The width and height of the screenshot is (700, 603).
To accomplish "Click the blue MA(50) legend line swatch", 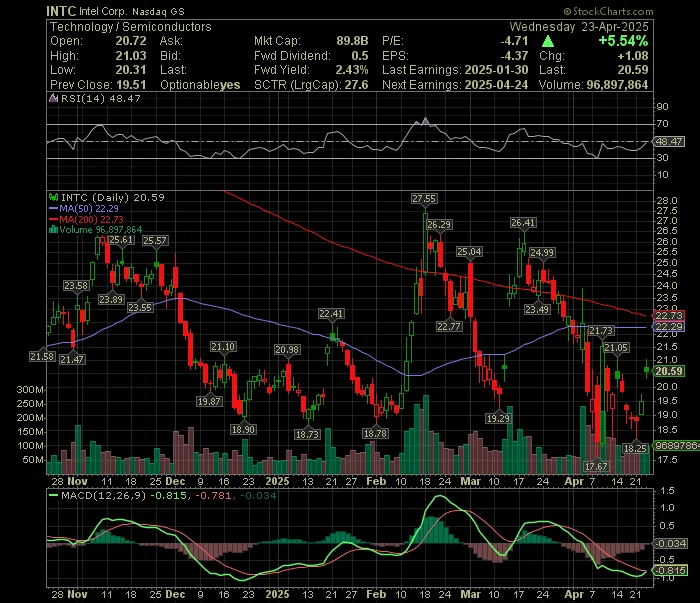I will pos(54,208).
